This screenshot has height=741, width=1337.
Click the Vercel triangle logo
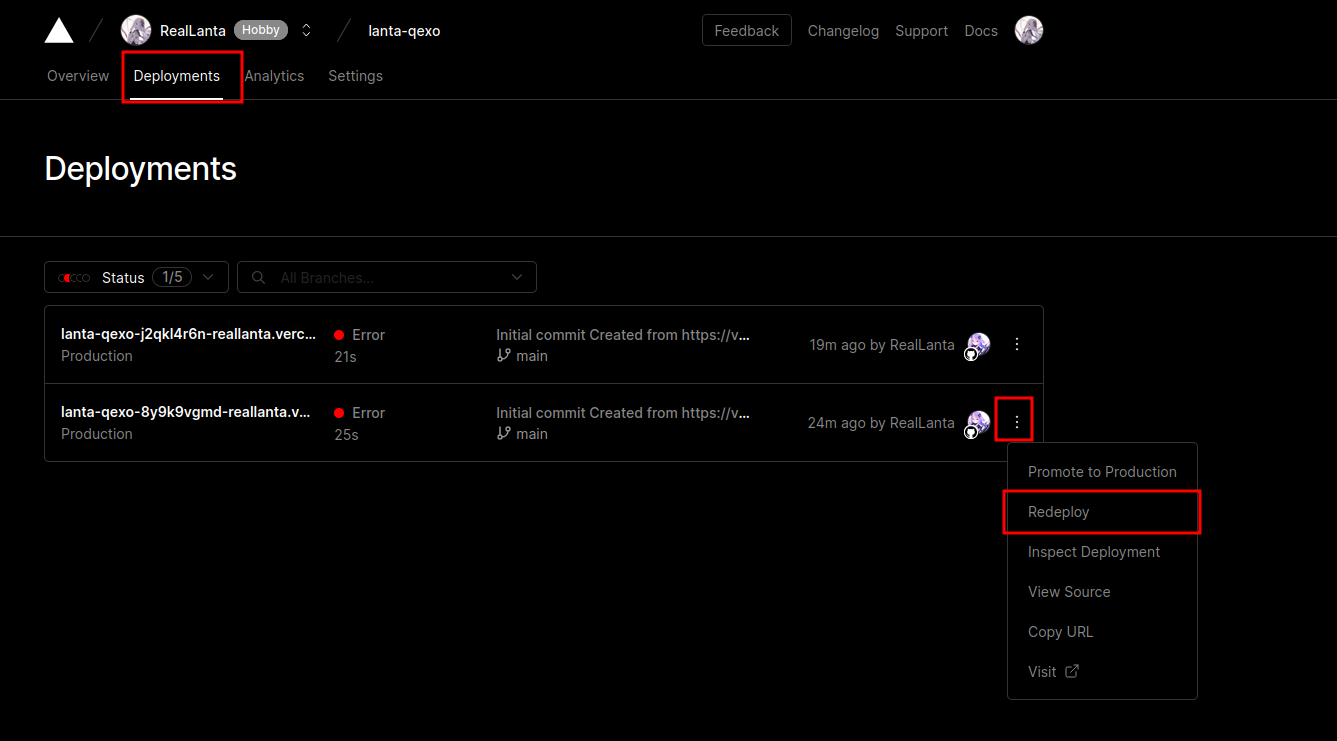[x=59, y=31]
